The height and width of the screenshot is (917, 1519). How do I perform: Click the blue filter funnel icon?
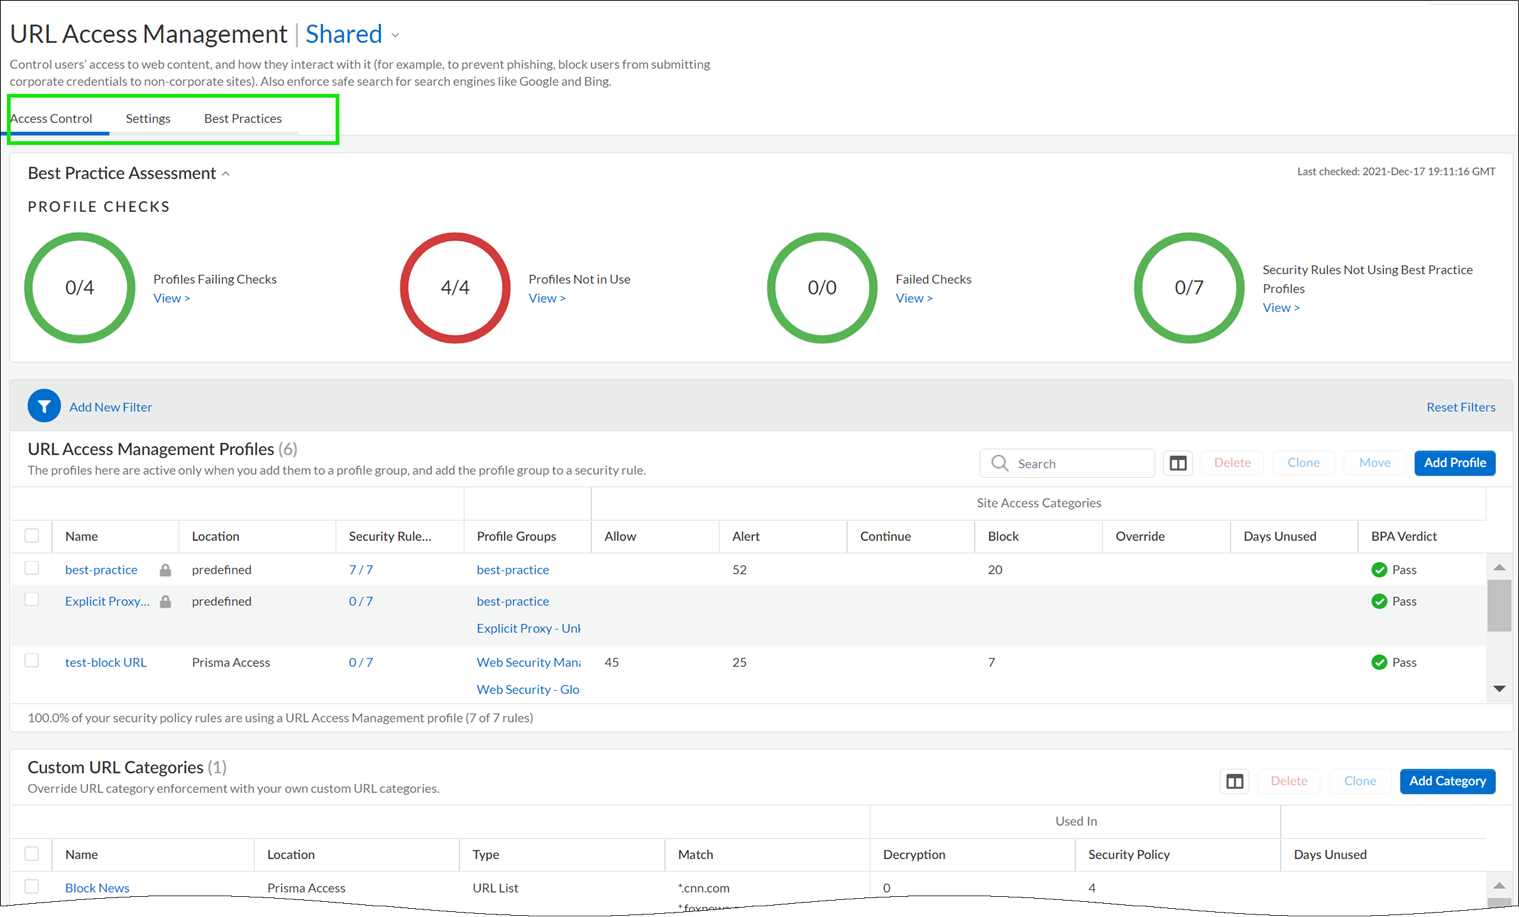[44, 406]
